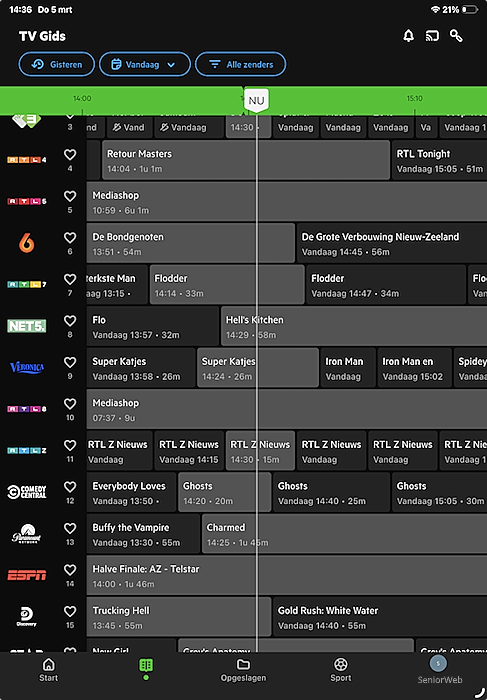Open Super Katjes starting at 13:58

pos(141,367)
